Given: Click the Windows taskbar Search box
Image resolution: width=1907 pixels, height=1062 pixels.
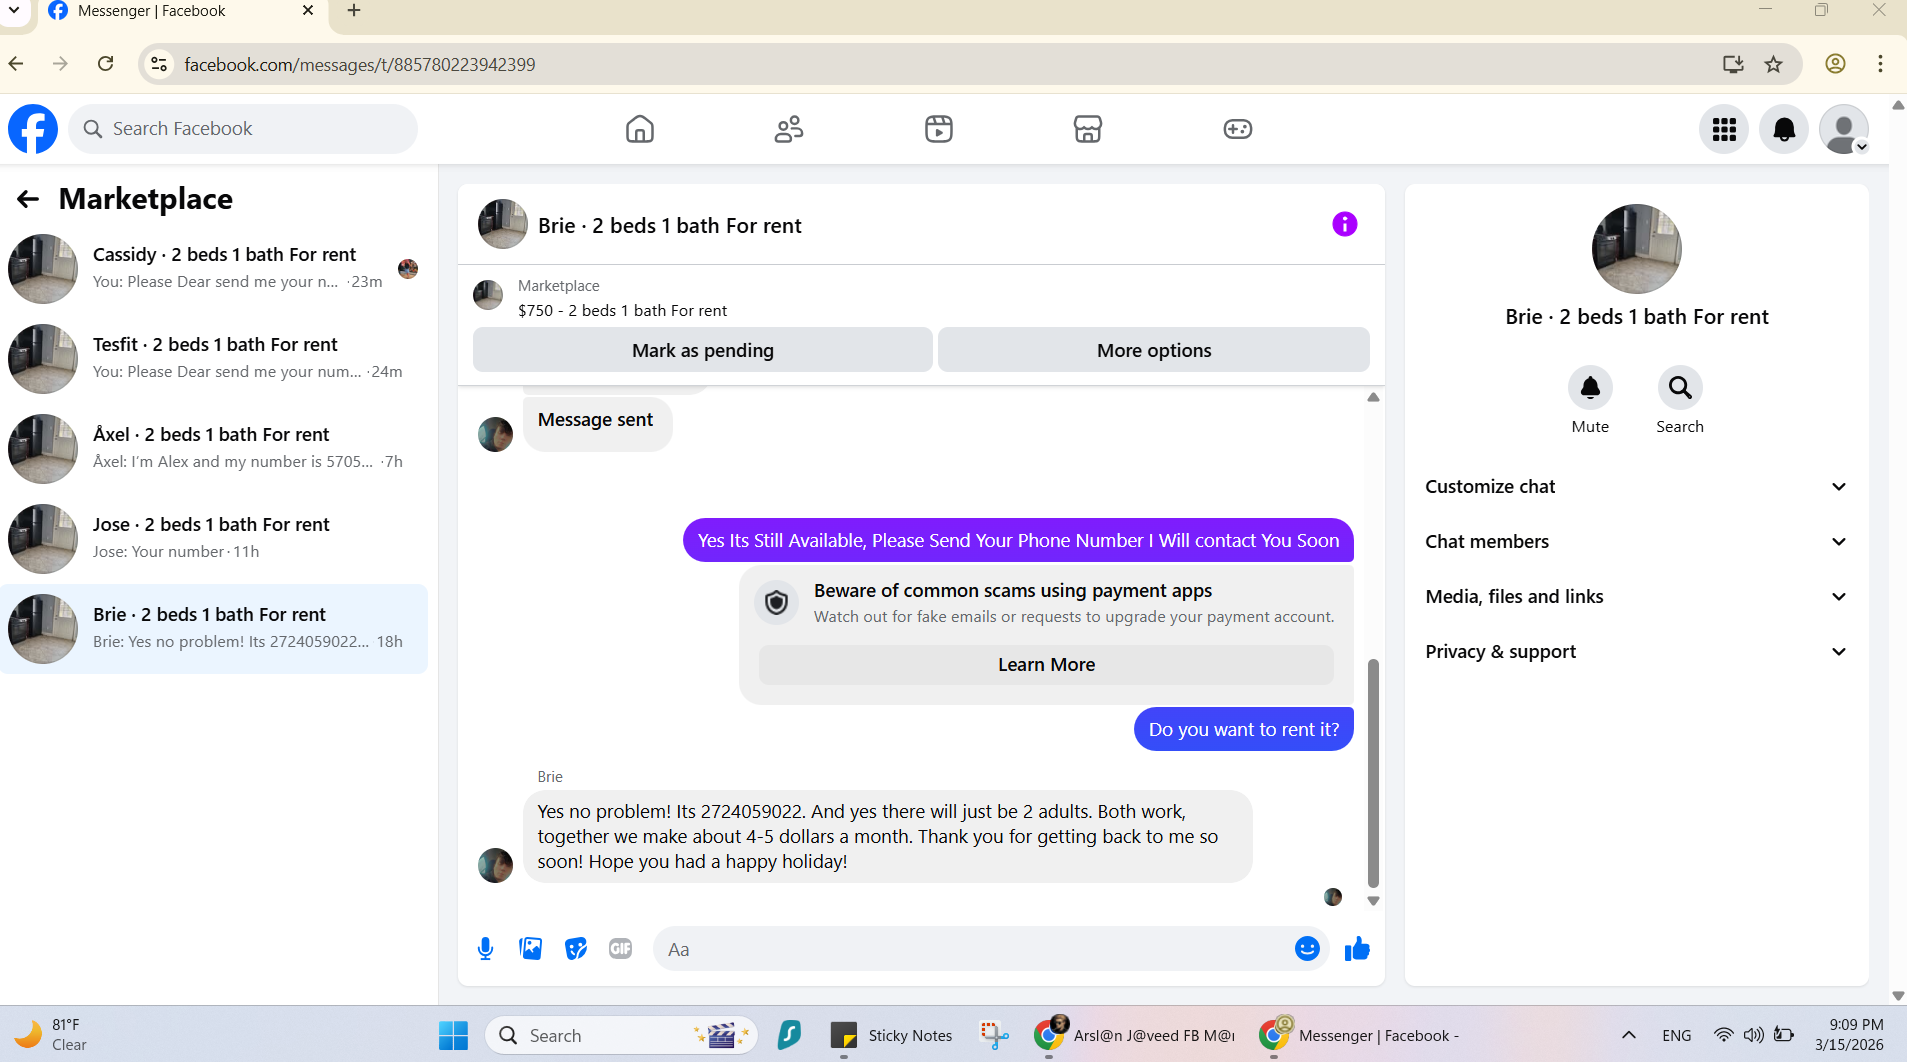Looking at the screenshot, I should (x=622, y=1035).
